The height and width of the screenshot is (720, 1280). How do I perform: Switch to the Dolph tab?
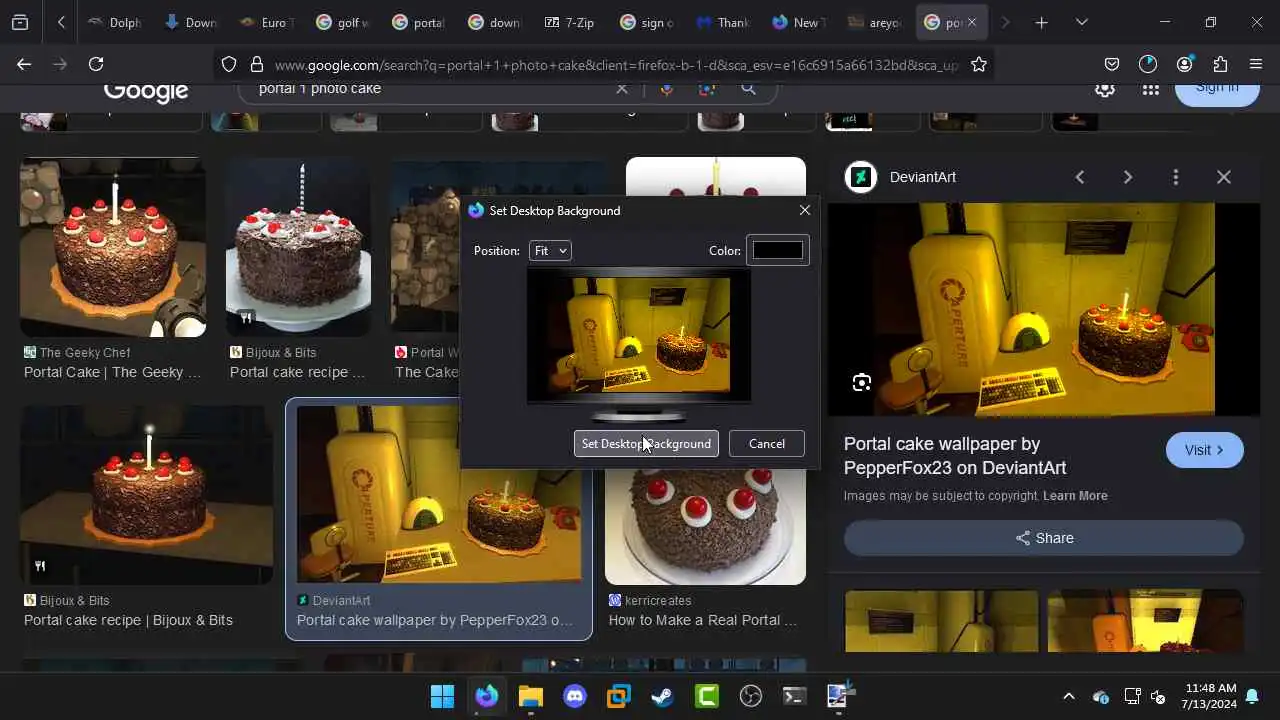[x=114, y=22]
